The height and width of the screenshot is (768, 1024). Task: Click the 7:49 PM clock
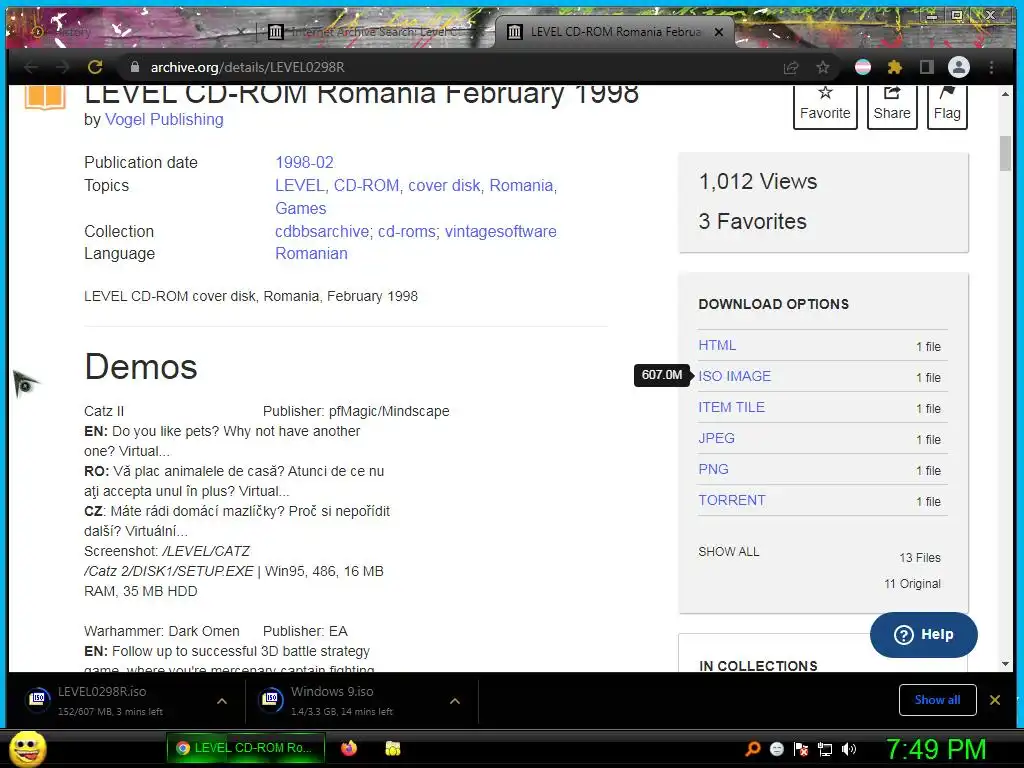936,749
